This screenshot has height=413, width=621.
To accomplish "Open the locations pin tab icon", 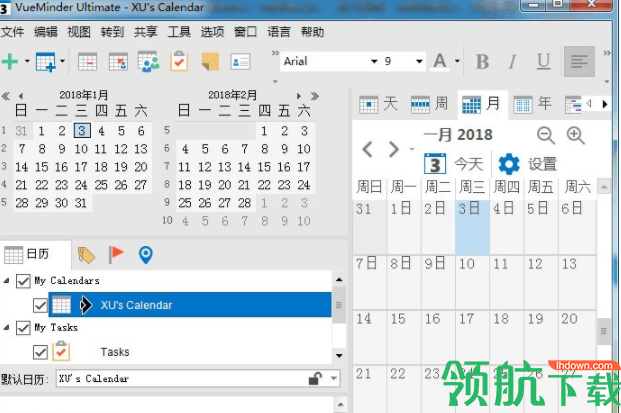I will tap(146, 255).
